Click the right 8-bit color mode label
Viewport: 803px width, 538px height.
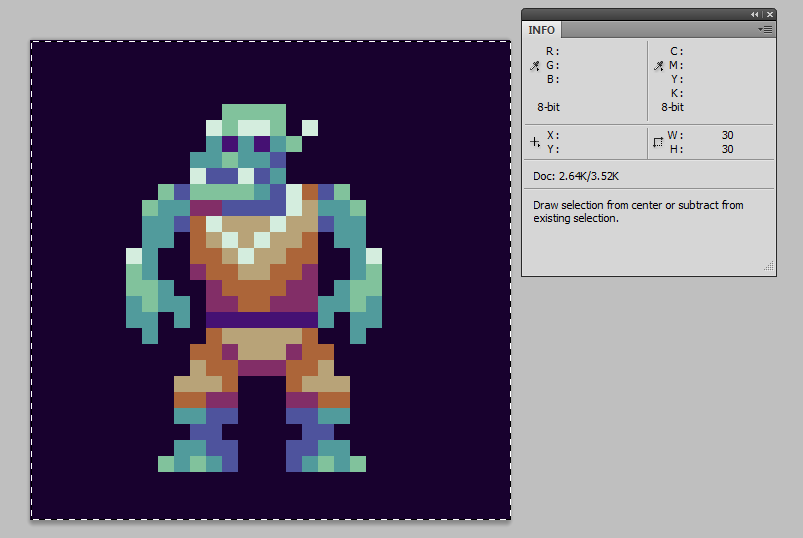tap(672, 107)
